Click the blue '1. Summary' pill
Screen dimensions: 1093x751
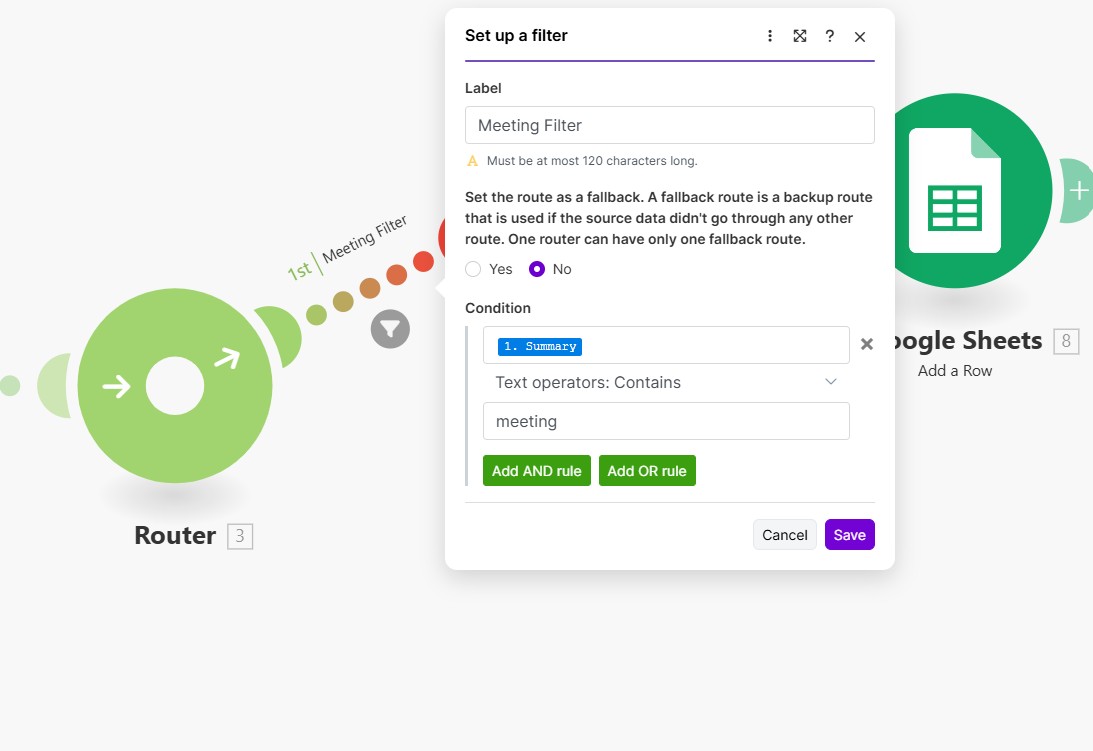tap(540, 347)
